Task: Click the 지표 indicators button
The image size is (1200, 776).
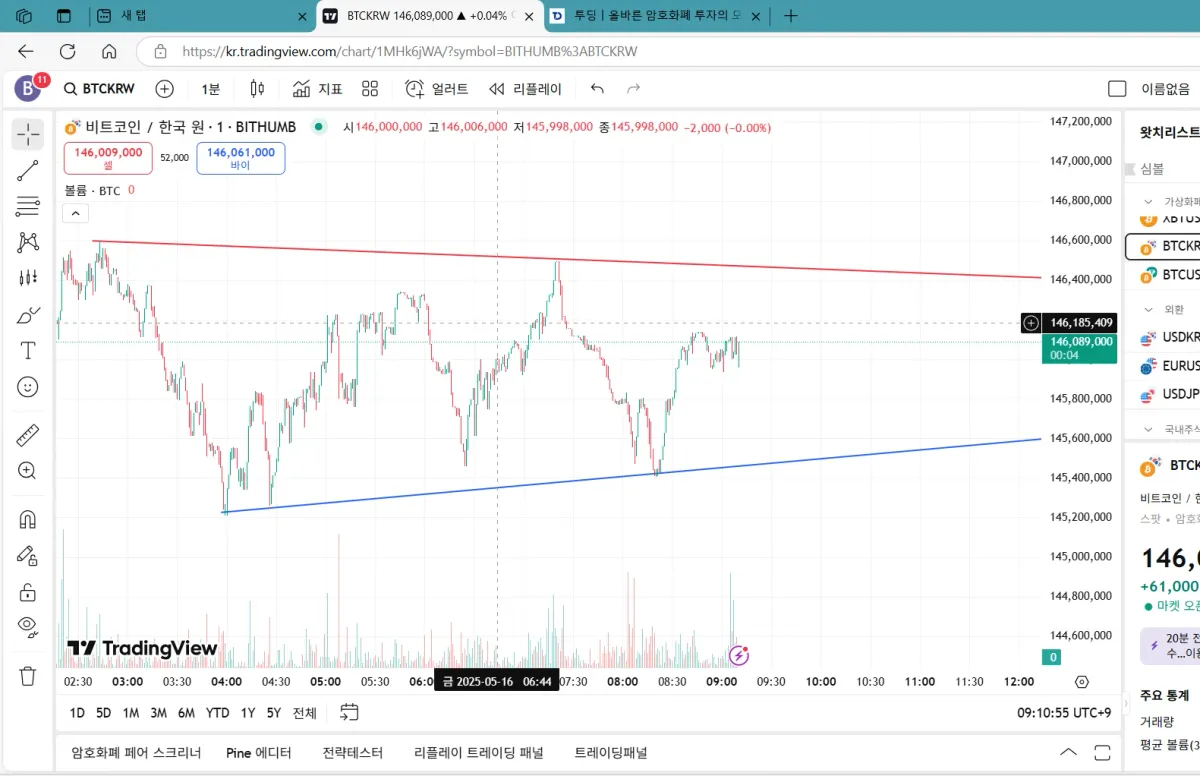Action: pyautogui.click(x=318, y=89)
